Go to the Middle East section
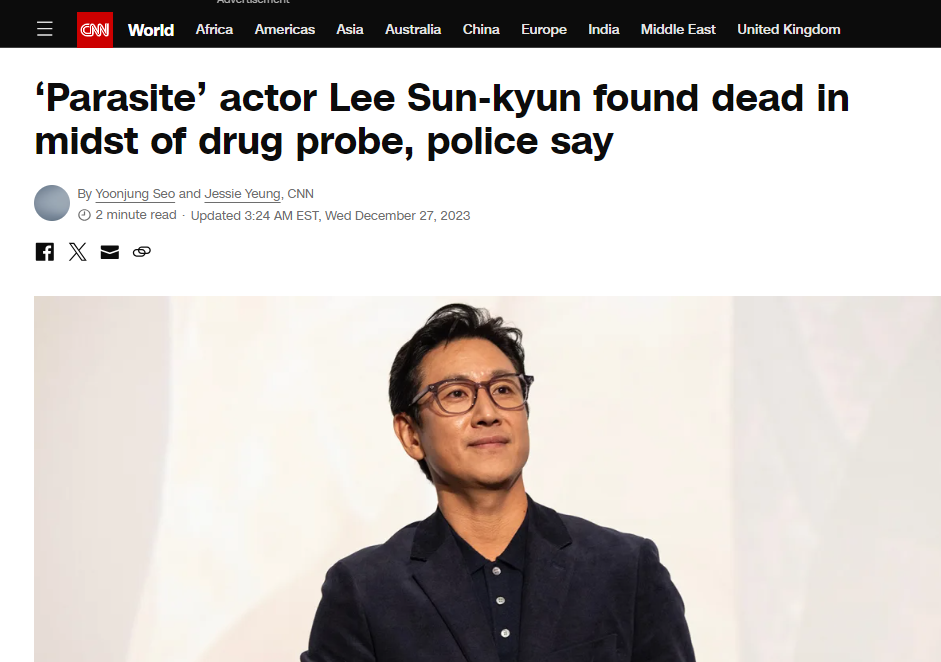Viewport: 941px width, 662px height. (678, 29)
